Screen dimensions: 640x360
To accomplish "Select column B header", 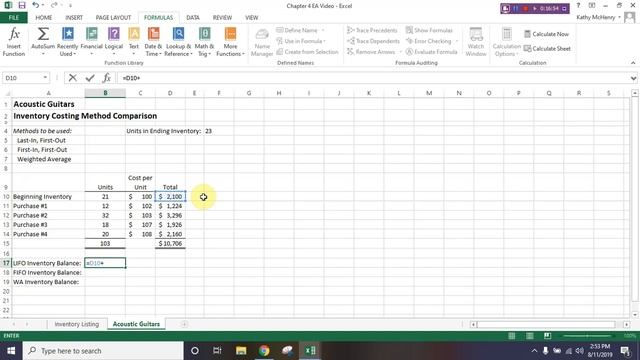I will [x=105, y=93].
